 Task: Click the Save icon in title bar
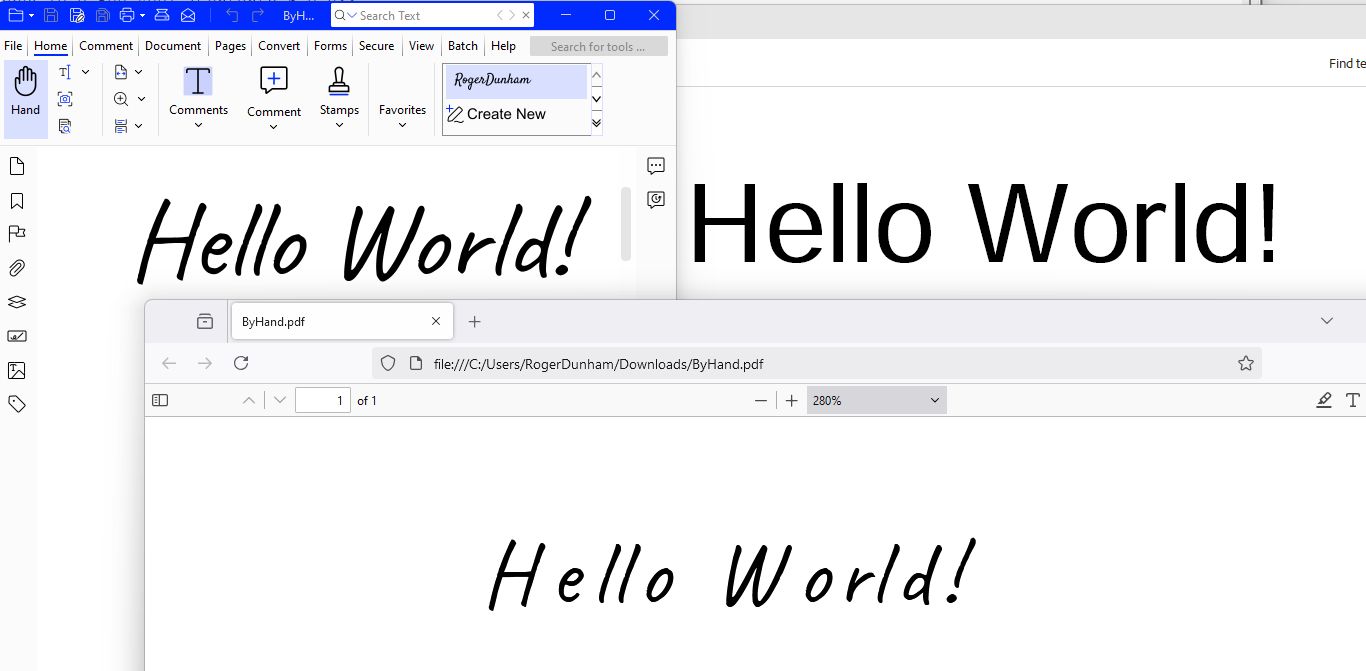pyautogui.click(x=51, y=15)
